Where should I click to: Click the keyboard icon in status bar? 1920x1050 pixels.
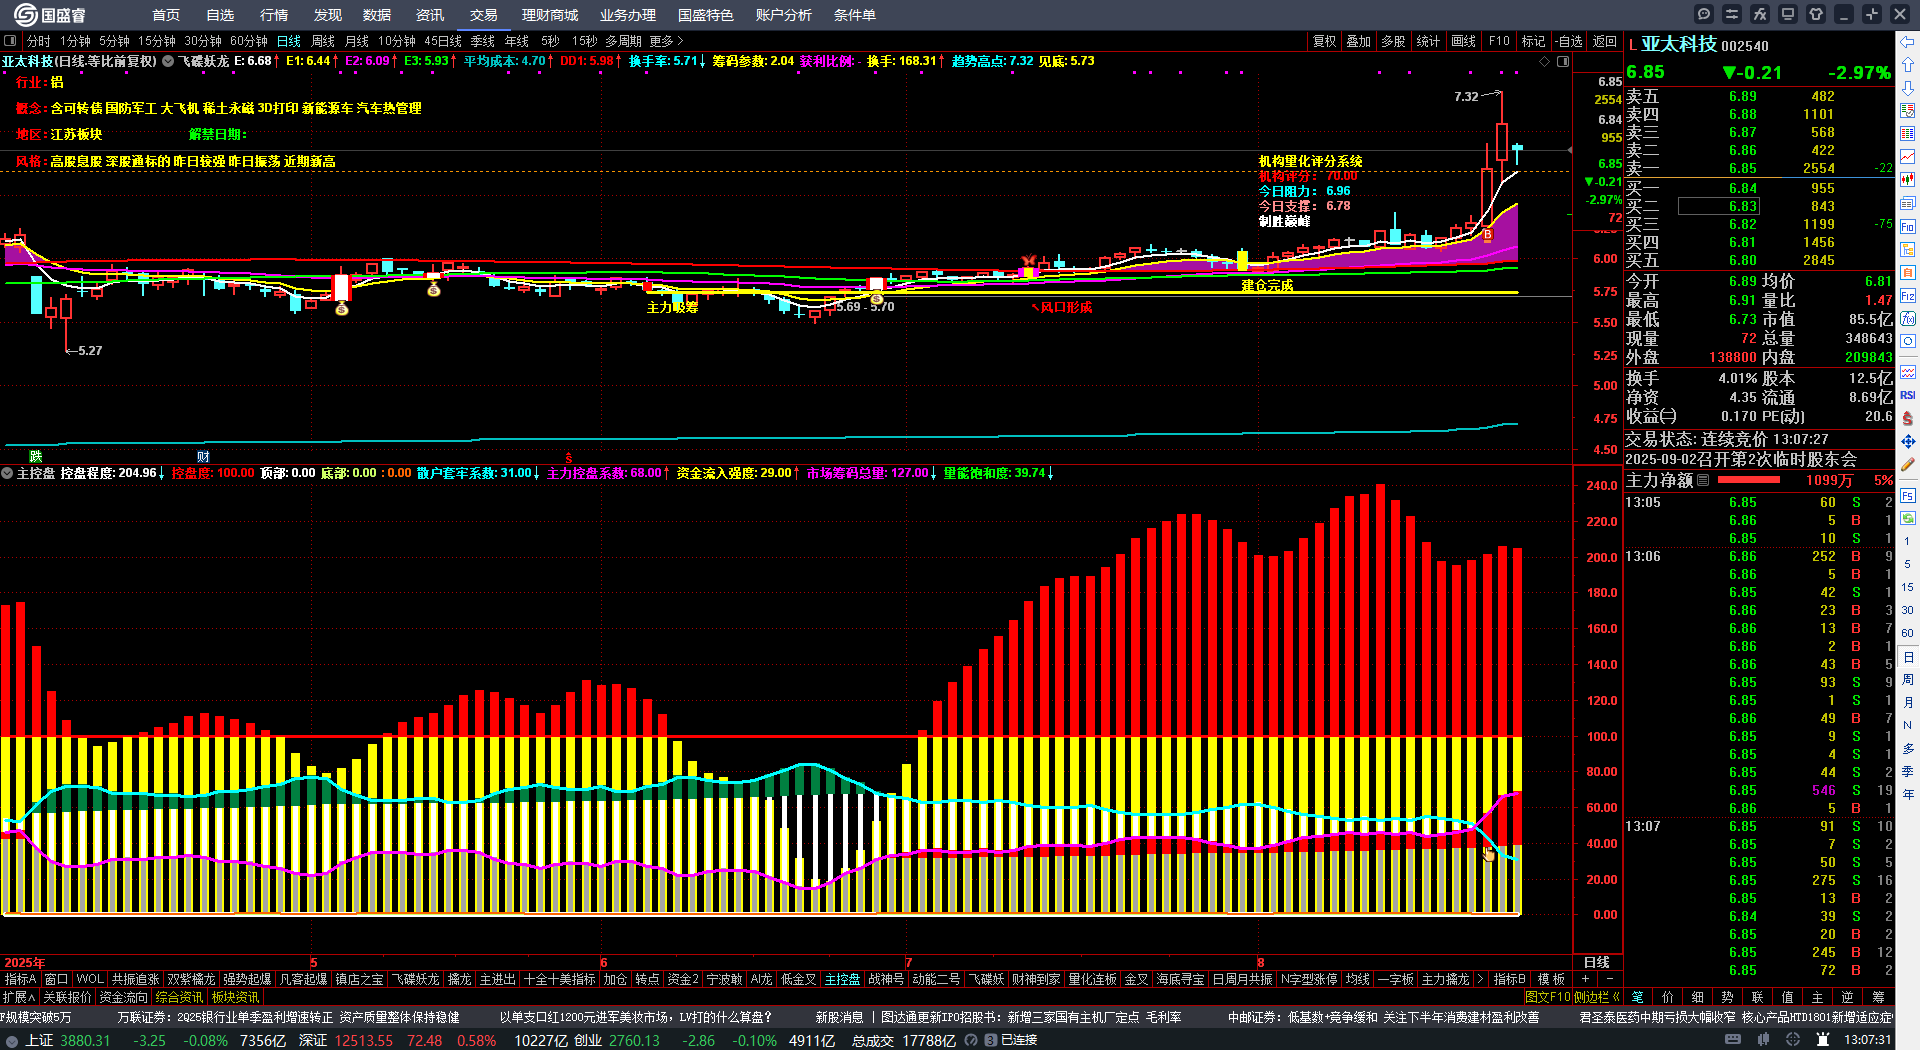[1733, 1040]
